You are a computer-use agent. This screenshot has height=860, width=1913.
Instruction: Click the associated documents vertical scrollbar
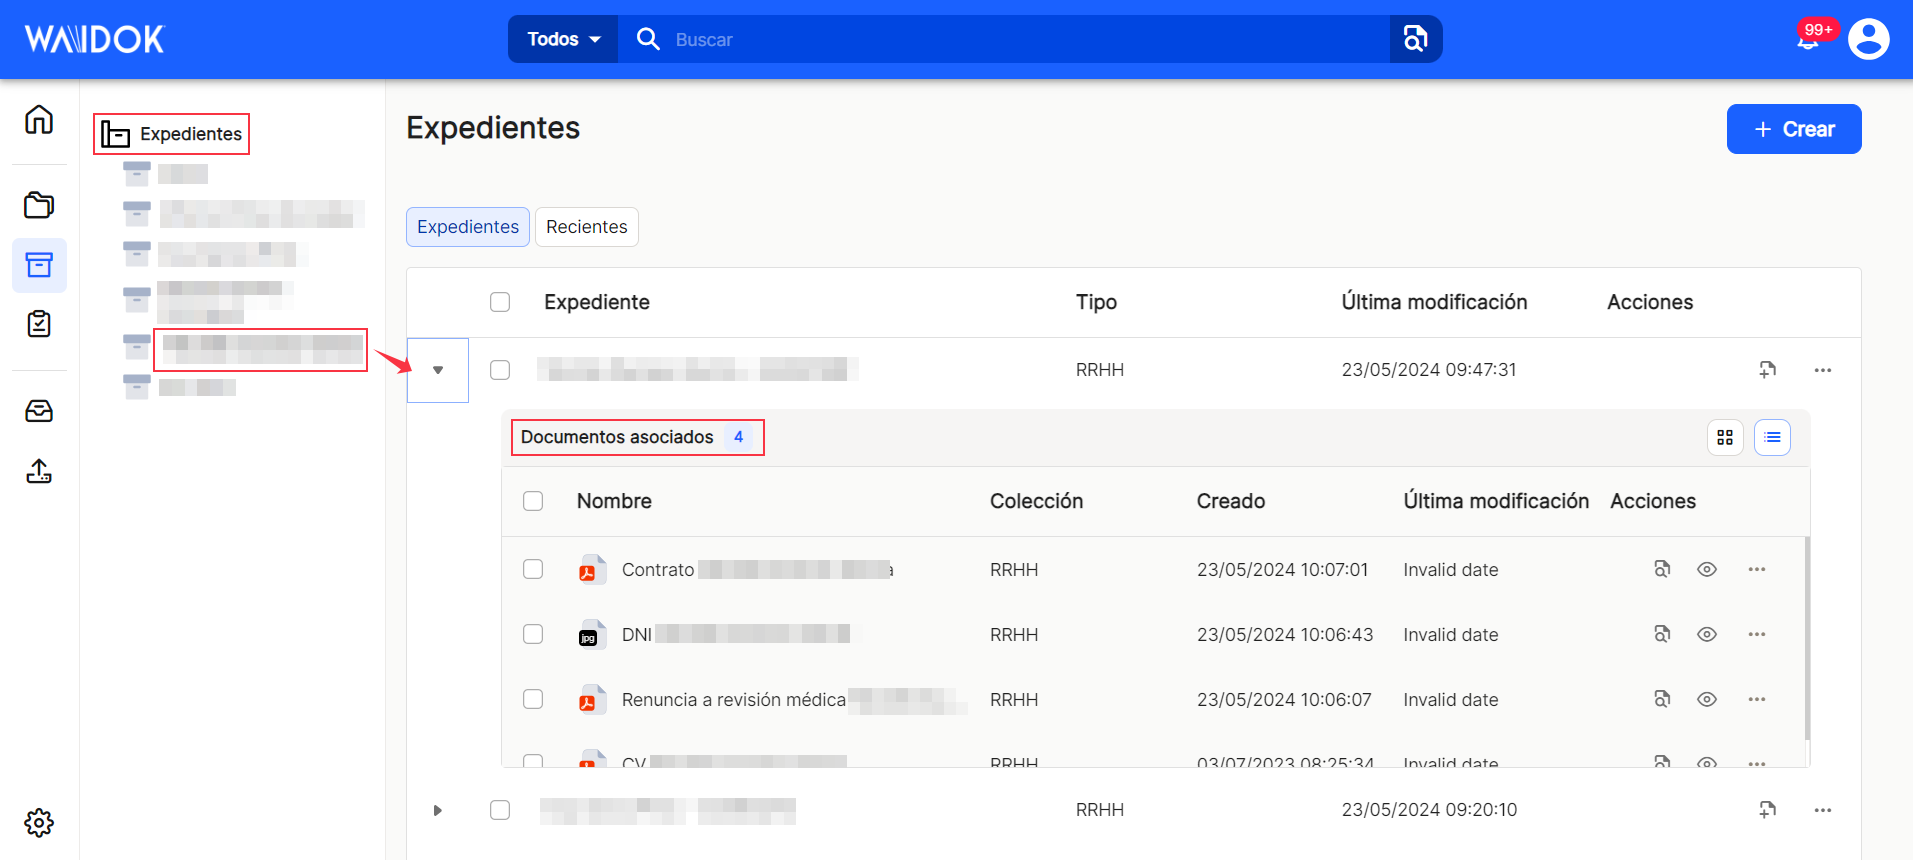click(1806, 638)
